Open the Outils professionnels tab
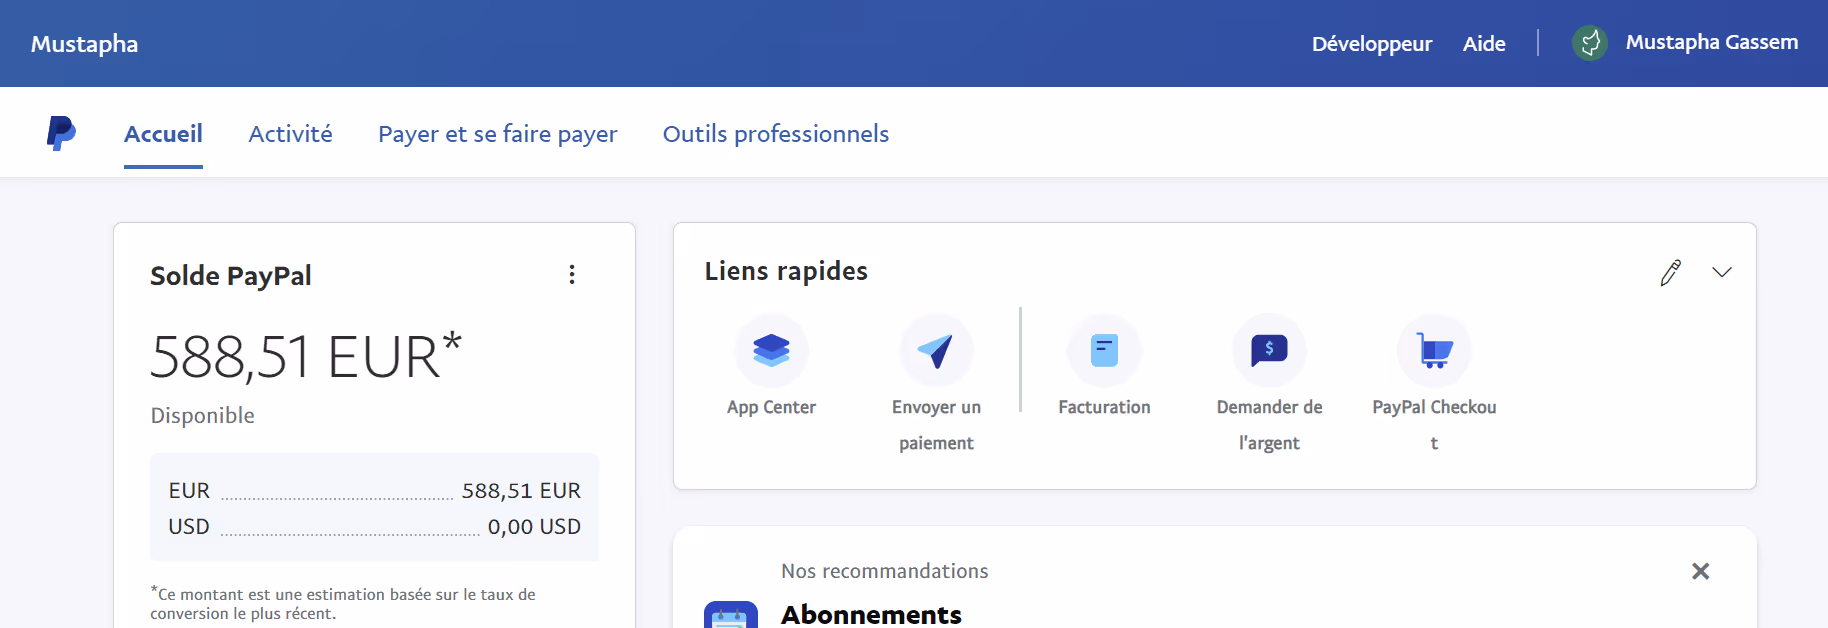The image size is (1828, 628). [x=776, y=134]
